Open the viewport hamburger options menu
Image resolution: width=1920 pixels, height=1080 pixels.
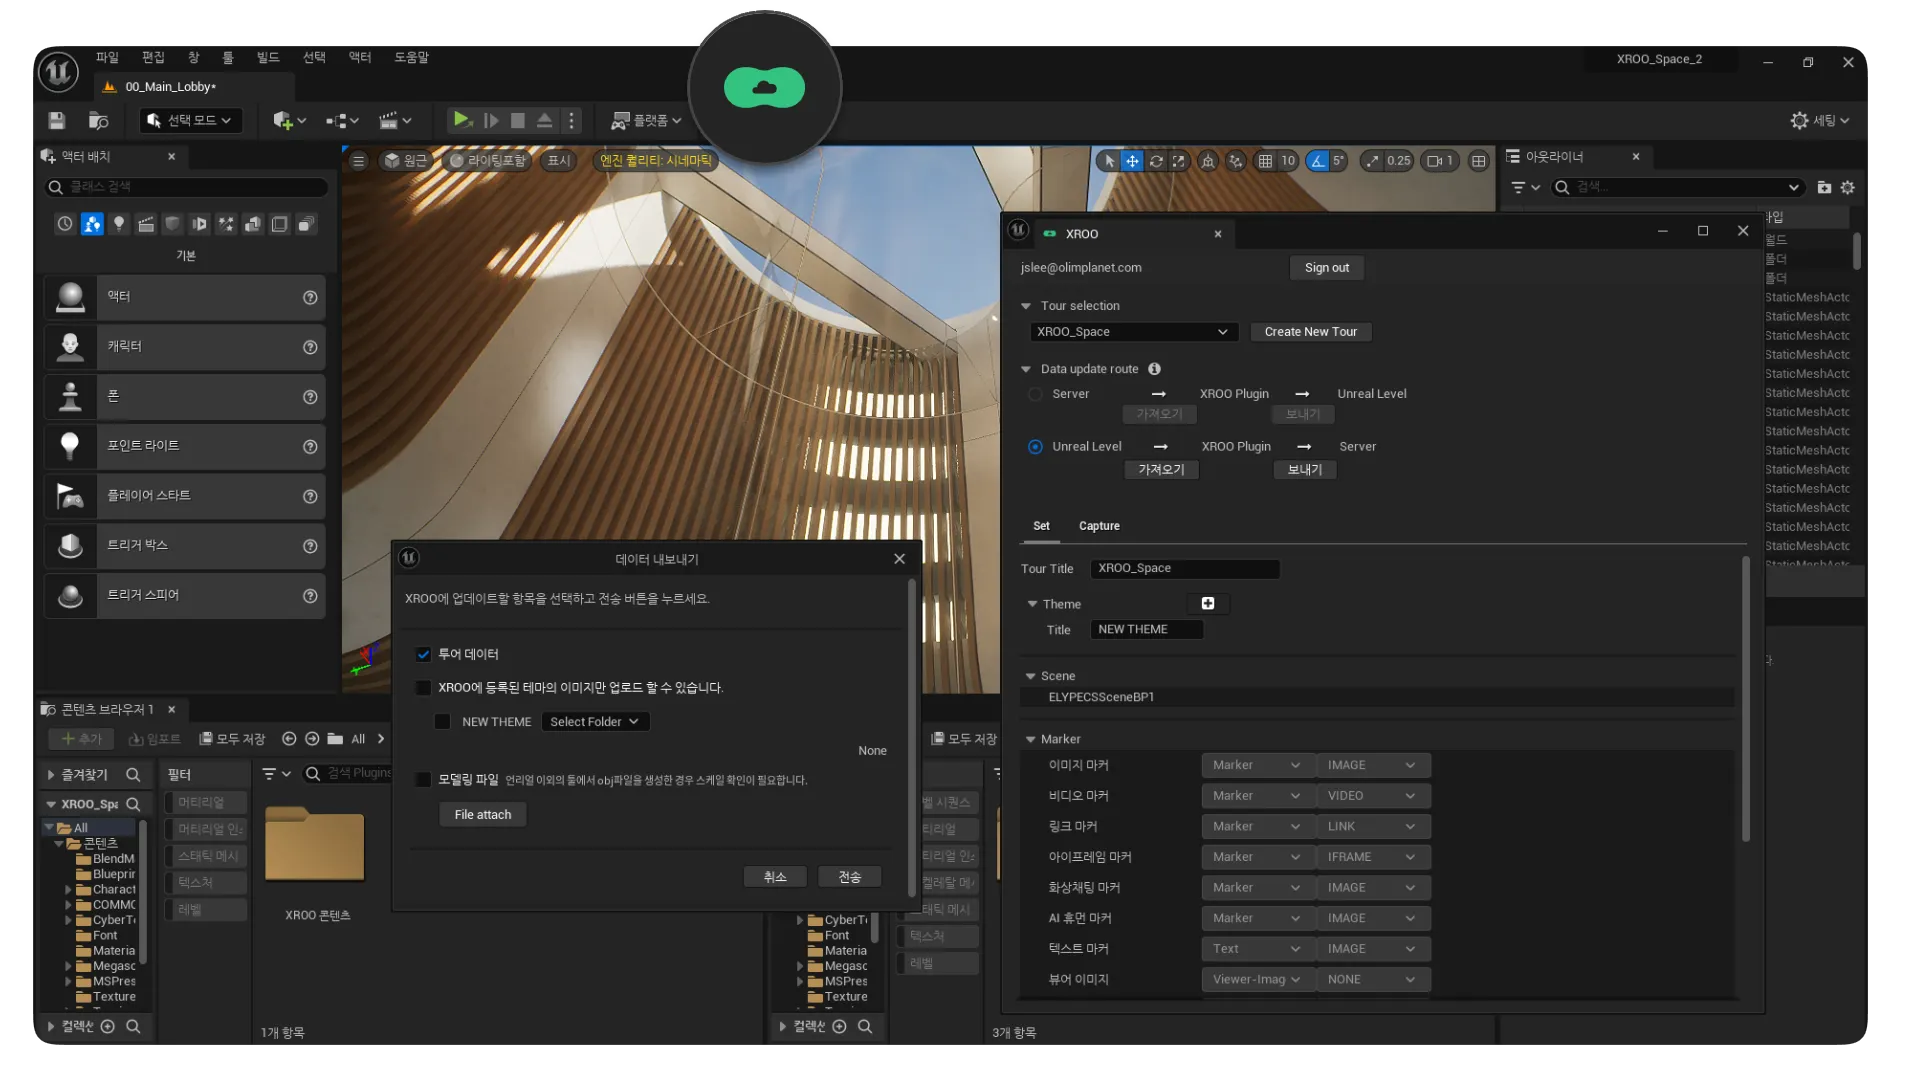359,161
